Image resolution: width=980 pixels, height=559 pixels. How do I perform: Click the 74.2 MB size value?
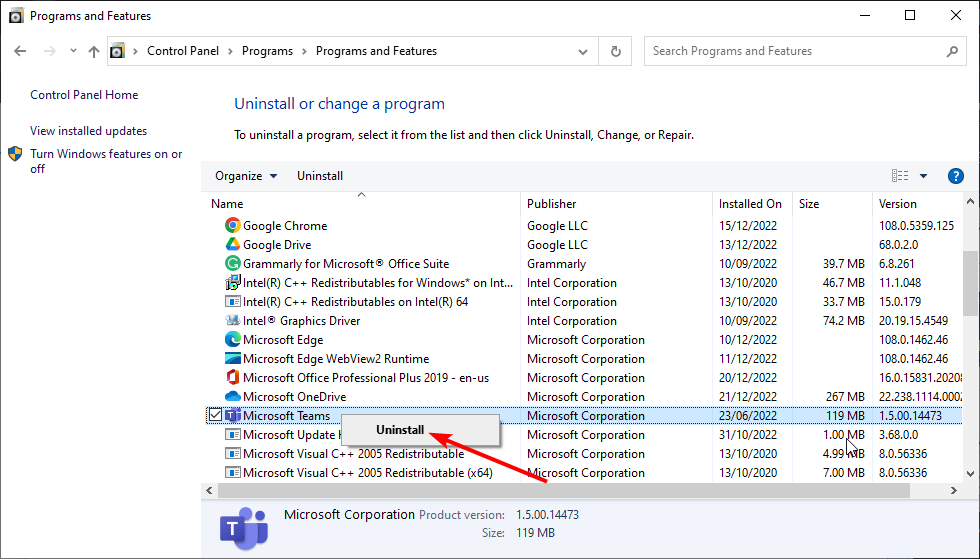pyautogui.click(x=844, y=321)
